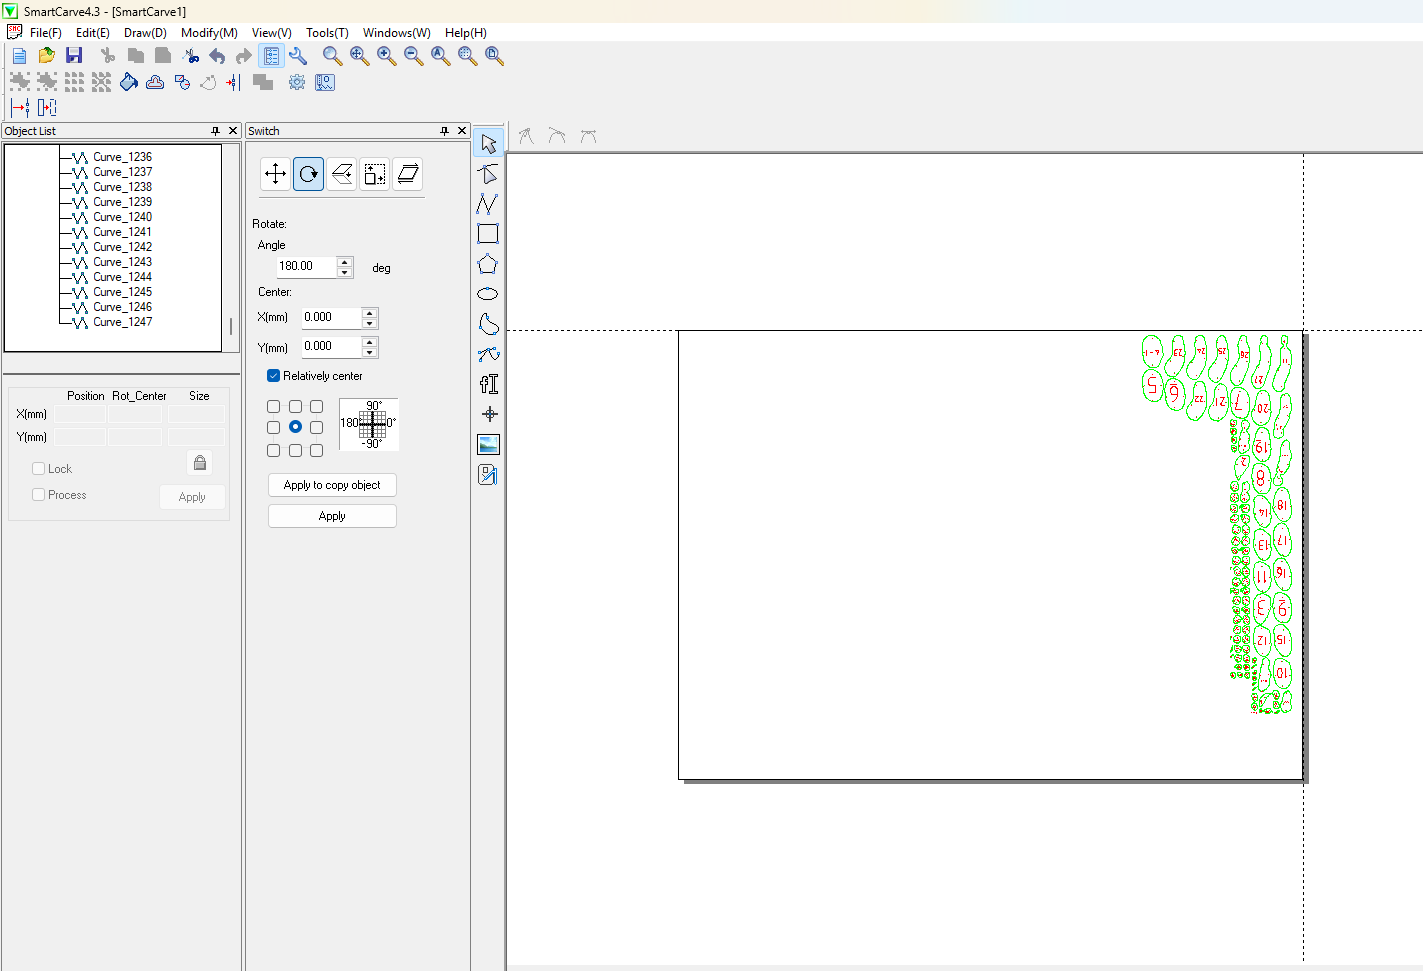Choose the Skew transform icon
1423x971 pixels.
click(x=407, y=174)
